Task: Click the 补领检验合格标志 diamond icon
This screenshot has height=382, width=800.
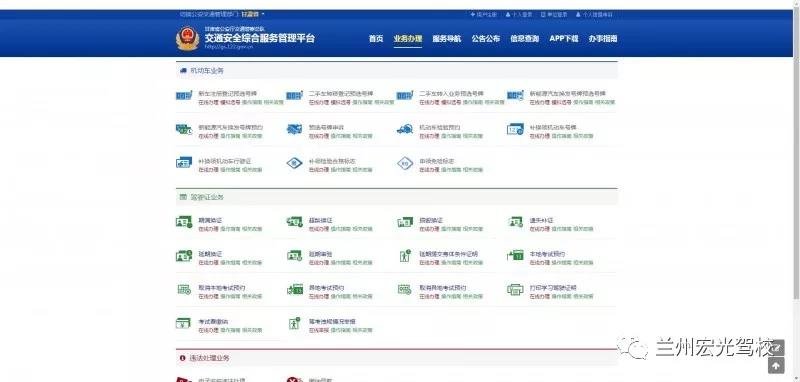Action: tap(294, 163)
